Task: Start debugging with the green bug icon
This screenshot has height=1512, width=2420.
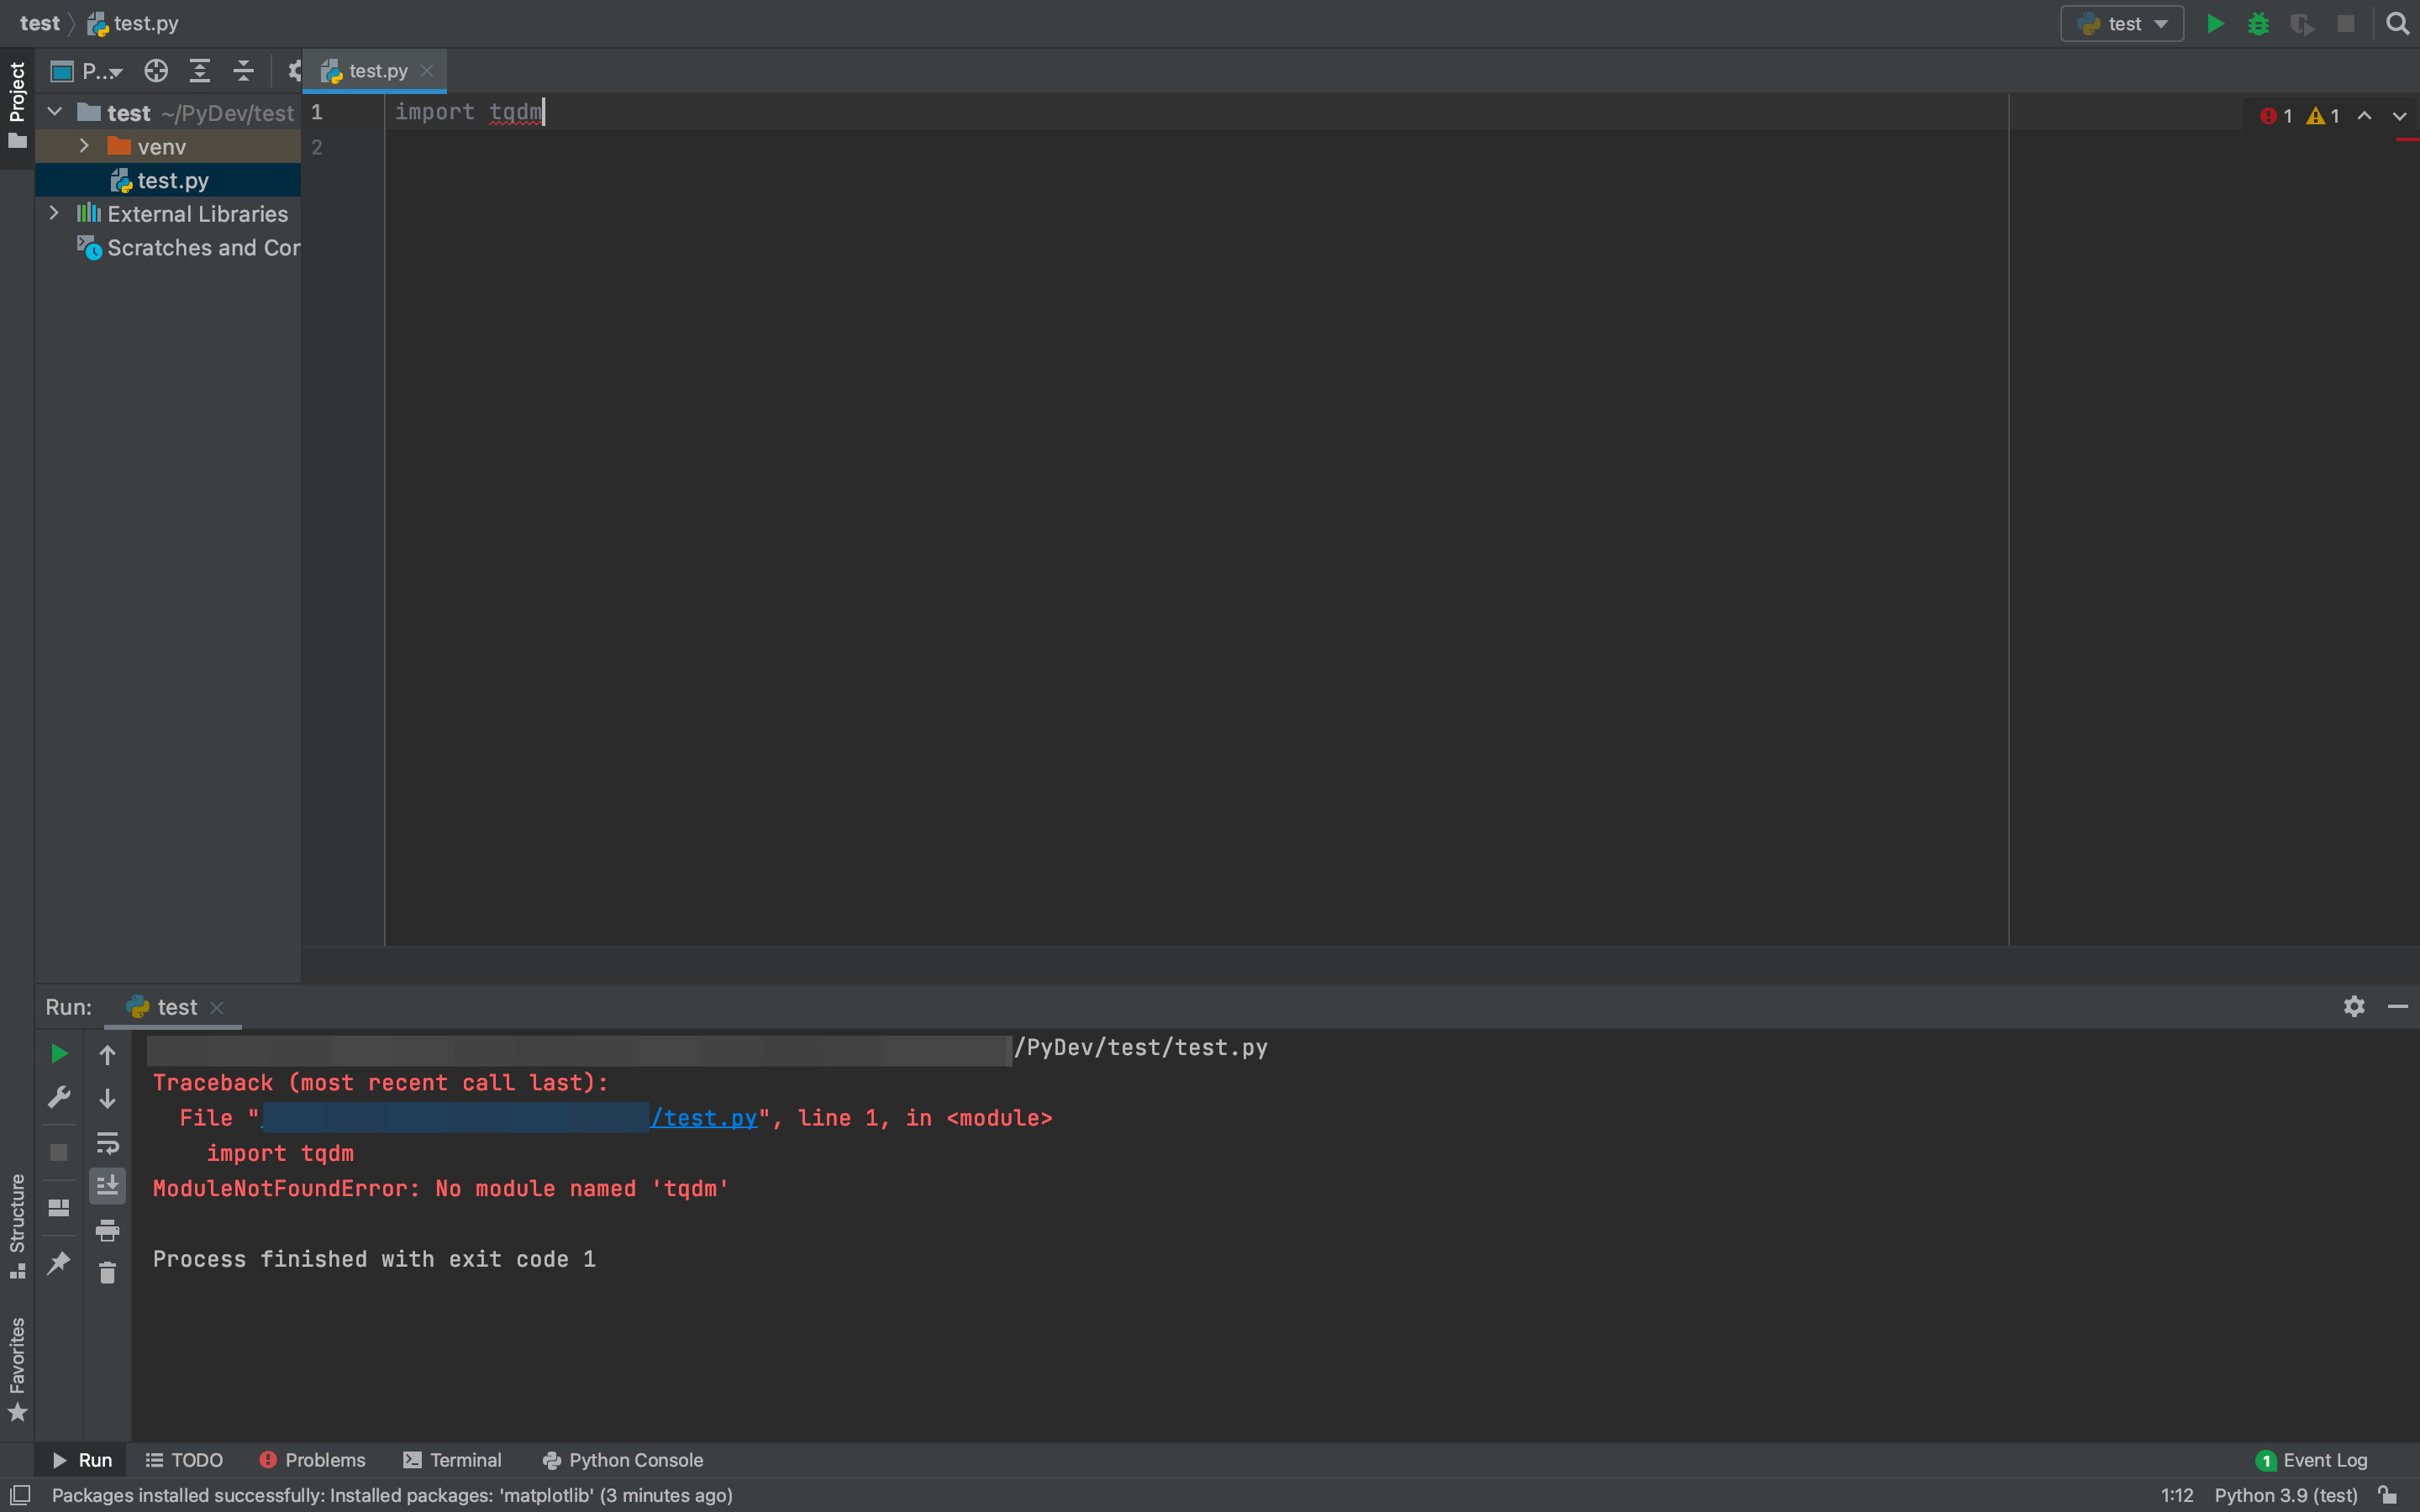Action: (2258, 24)
